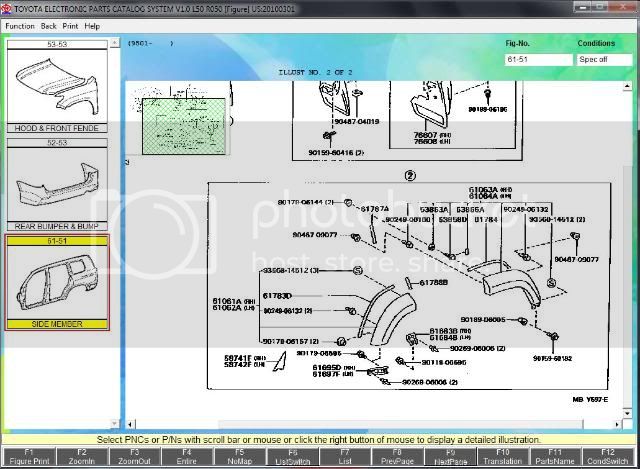Select part number 90189-06095

483,320
